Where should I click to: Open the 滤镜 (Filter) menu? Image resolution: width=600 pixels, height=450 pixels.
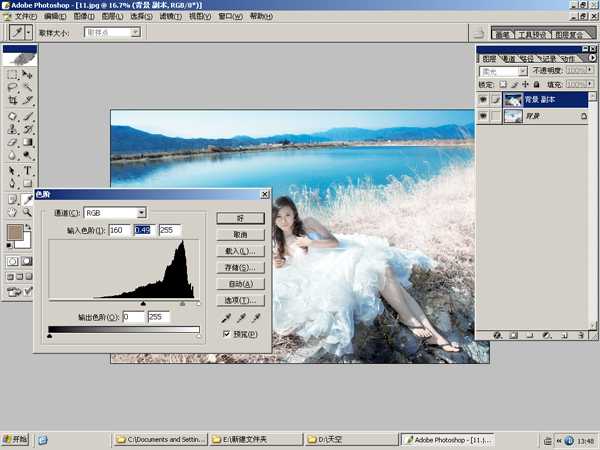(x=171, y=17)
